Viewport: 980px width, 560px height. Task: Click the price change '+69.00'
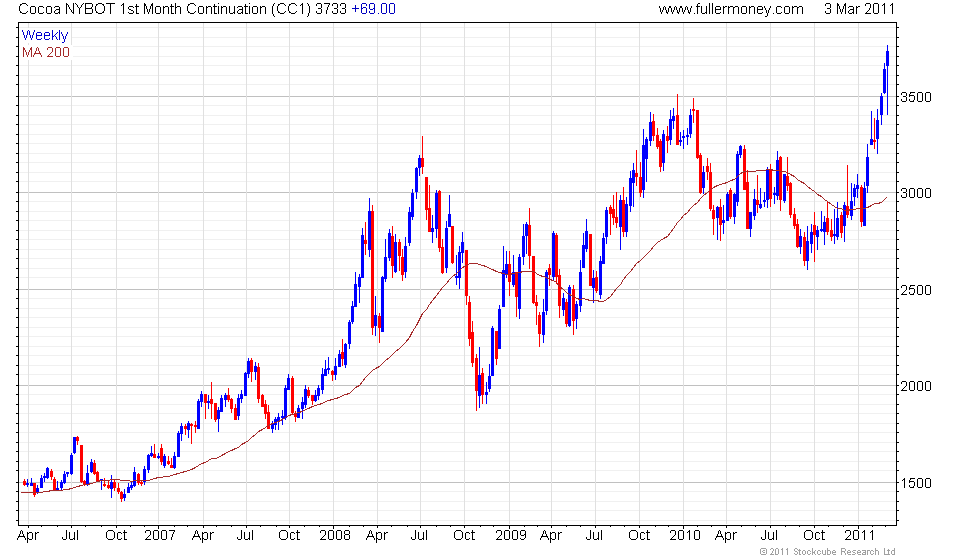click(x=374, y=9)
